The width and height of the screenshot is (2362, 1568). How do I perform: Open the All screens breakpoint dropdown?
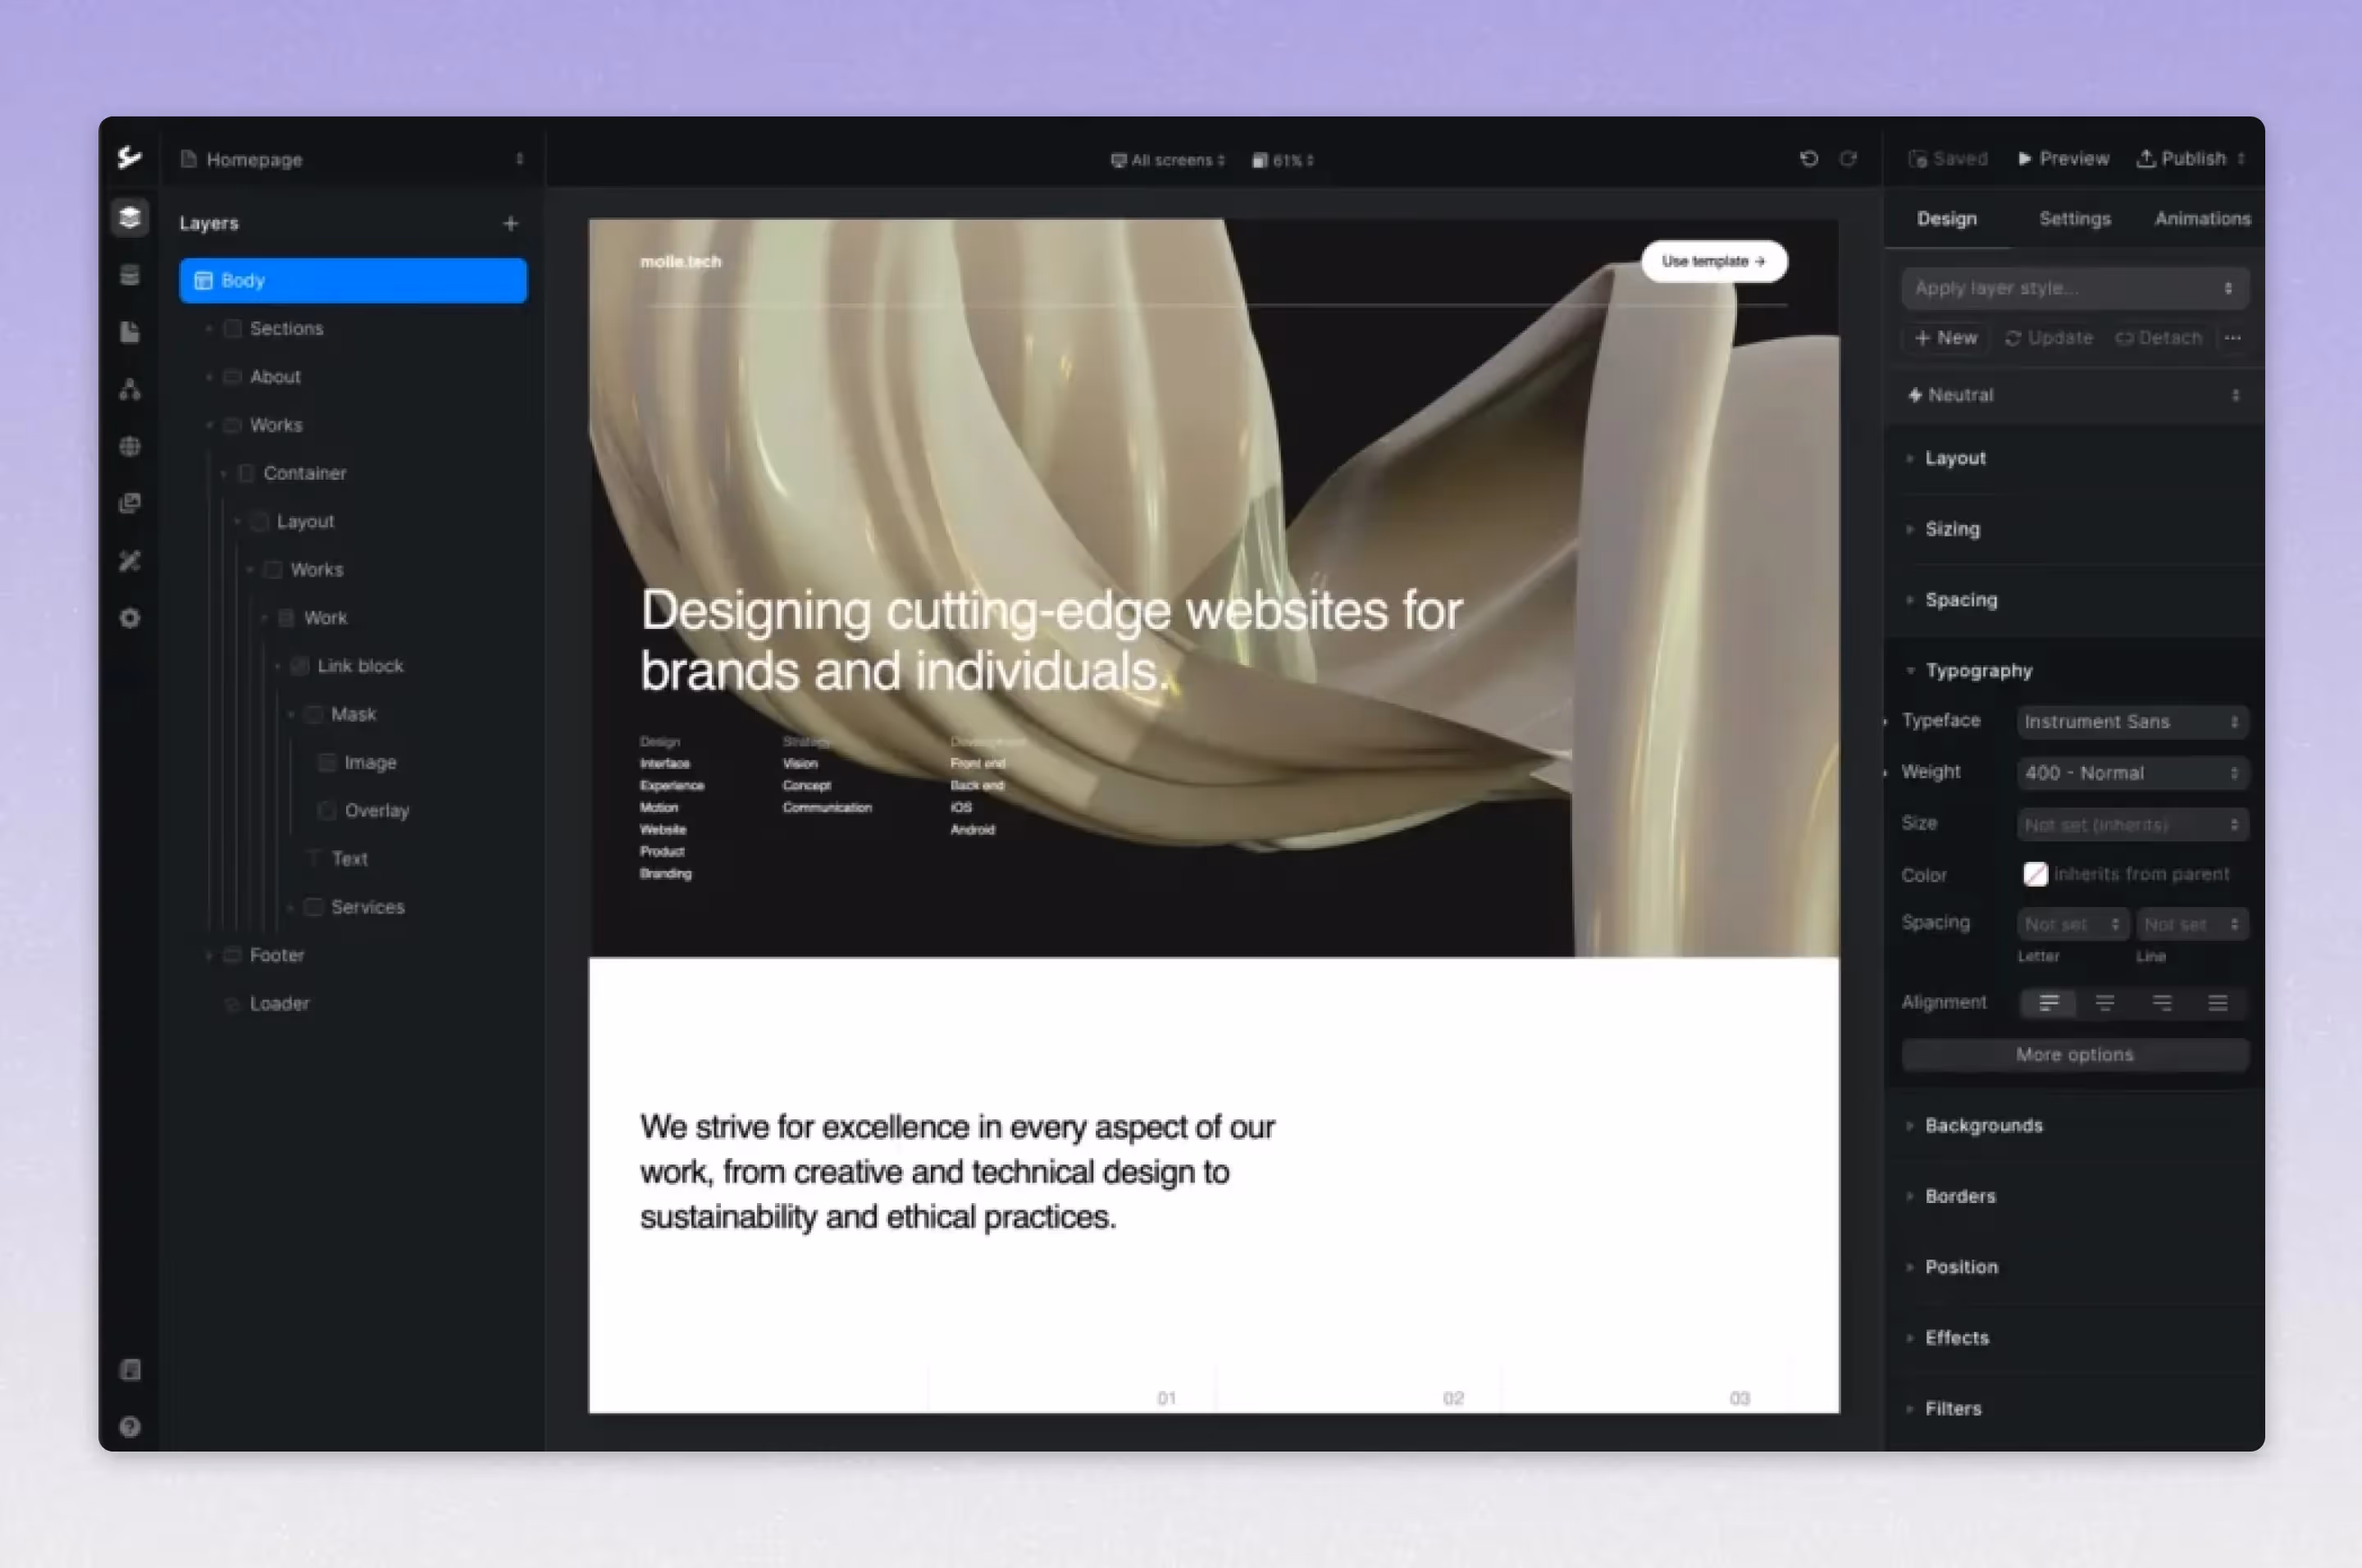click(1168, 160)
